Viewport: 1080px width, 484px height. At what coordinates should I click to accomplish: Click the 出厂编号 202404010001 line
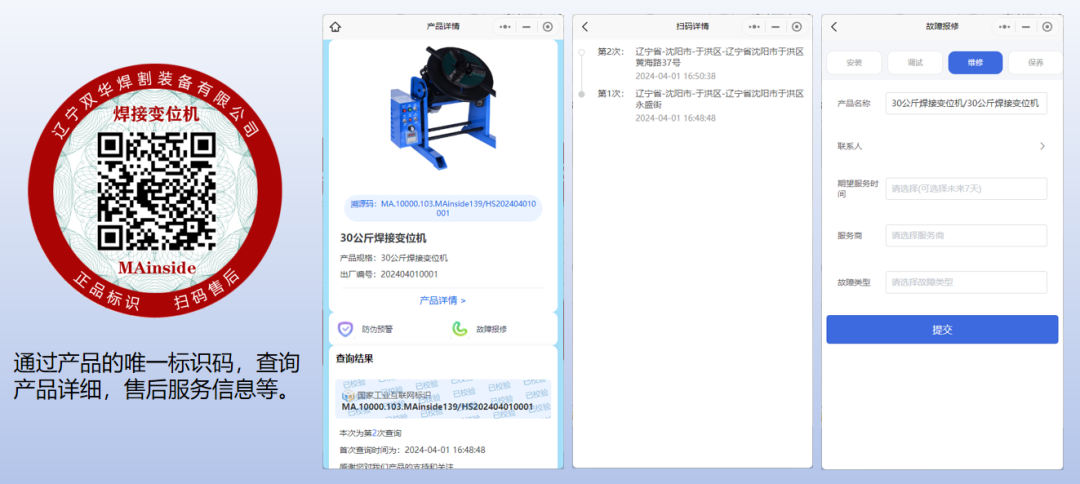tap(389, 274)
